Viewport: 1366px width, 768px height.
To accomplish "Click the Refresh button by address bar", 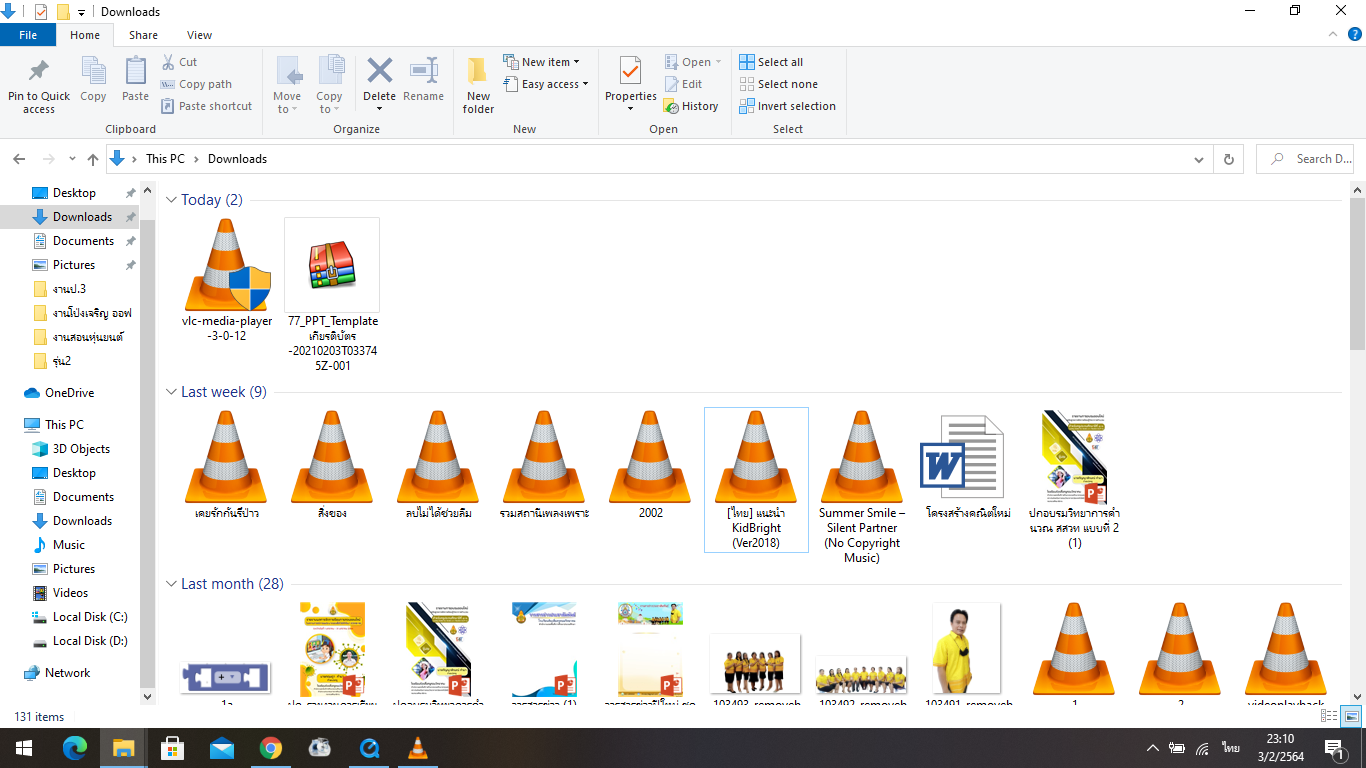I will click(x=1229, y=159).
